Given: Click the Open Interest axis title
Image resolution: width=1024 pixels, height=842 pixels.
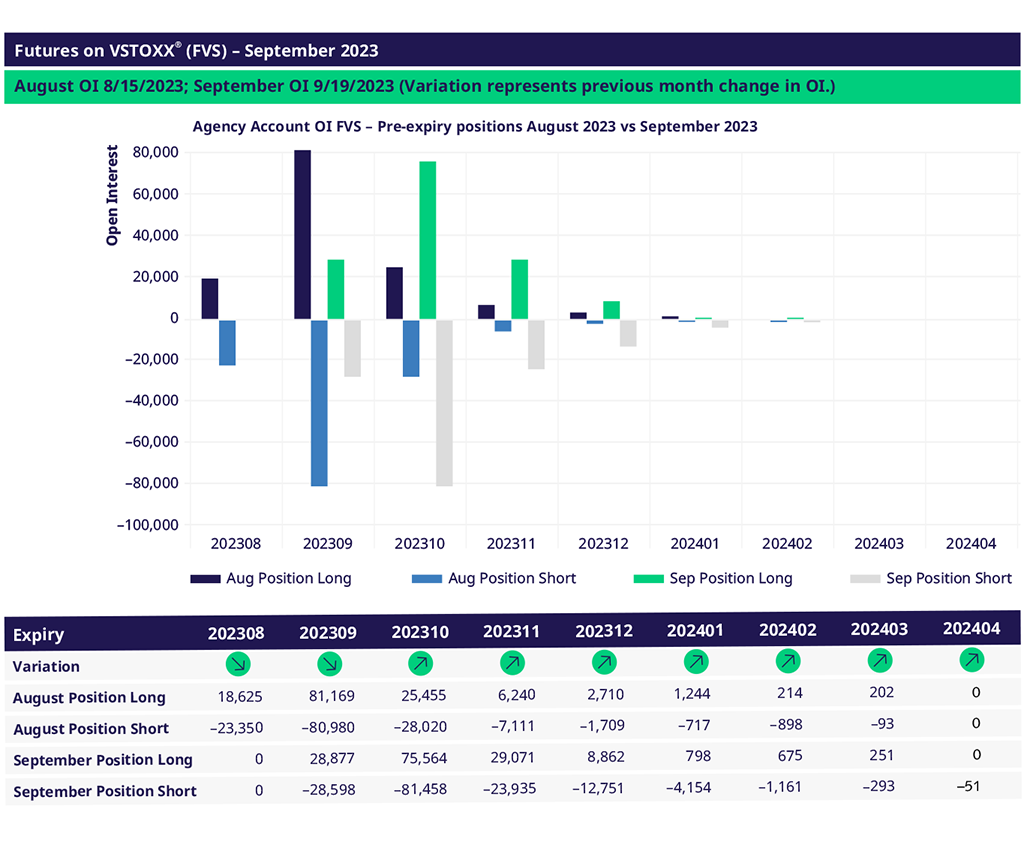Looking at the screenshot, I should coord(112,195).
